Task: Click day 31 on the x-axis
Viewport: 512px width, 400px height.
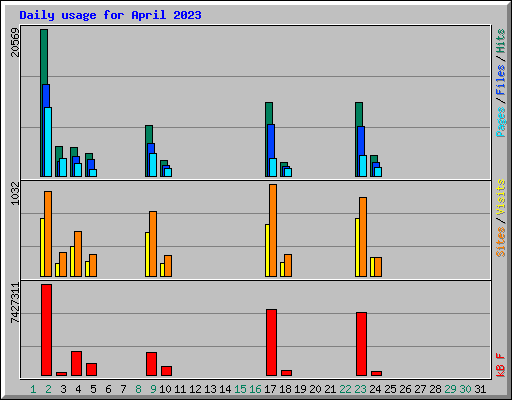Action: click(x=480, y=389)
